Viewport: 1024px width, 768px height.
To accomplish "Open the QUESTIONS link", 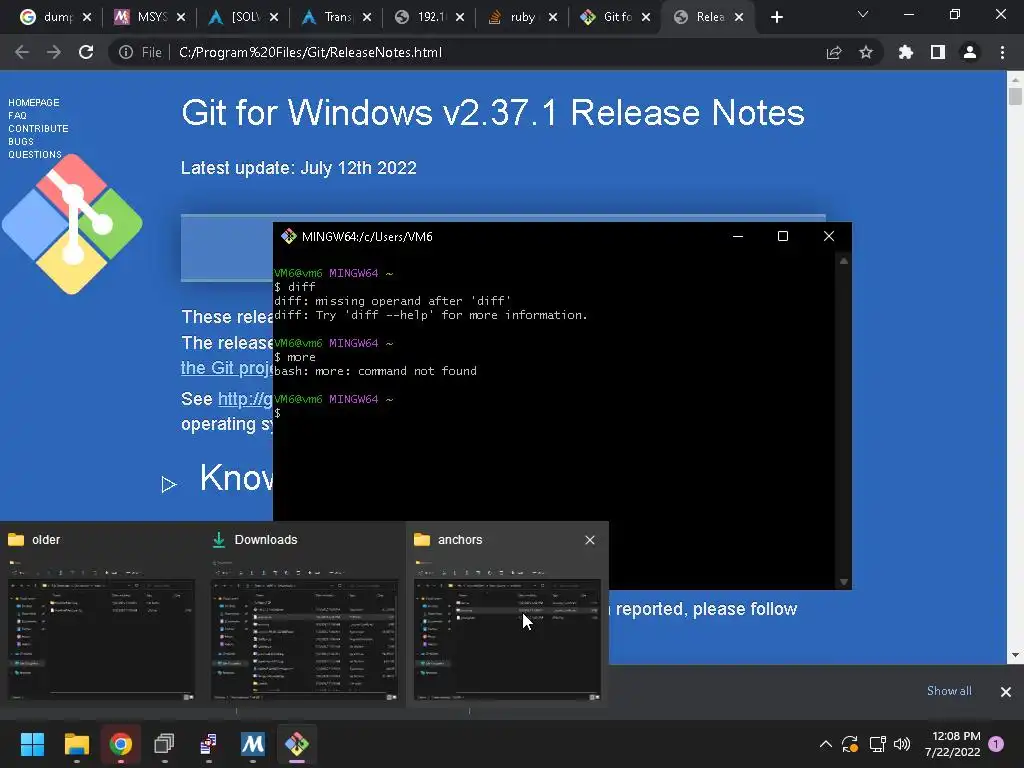I will tap(35, 155).
